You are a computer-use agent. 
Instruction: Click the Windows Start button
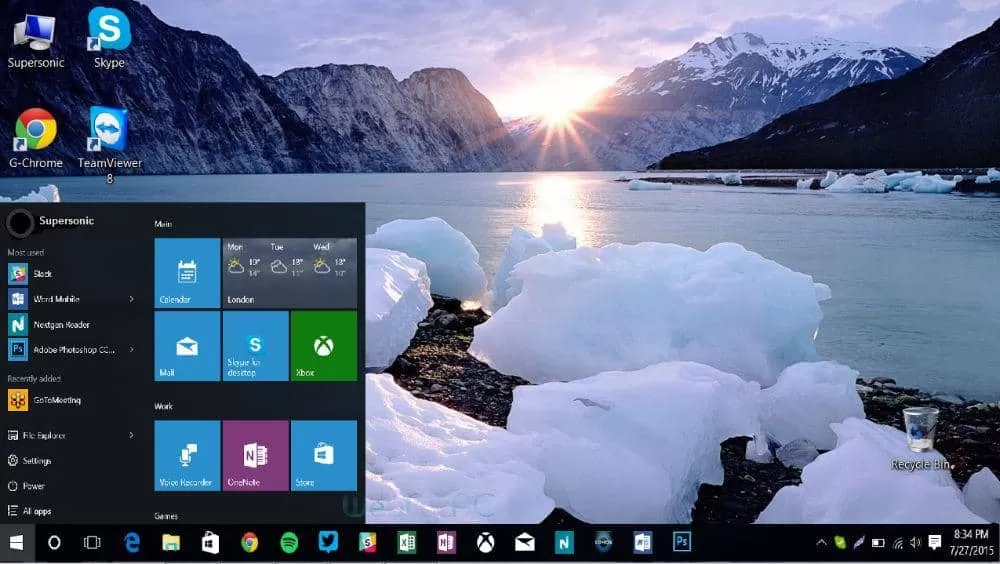(17, 543)
